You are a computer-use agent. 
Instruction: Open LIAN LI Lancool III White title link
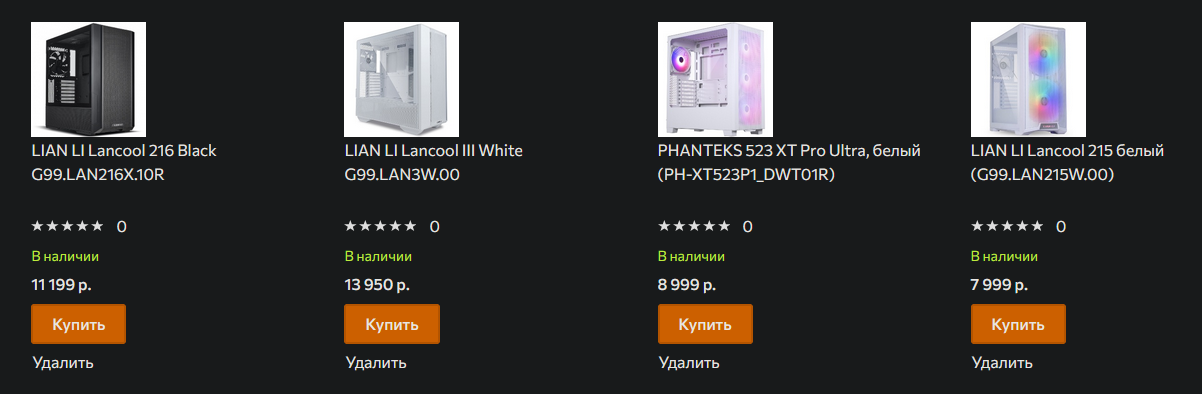[x=433, y=163]
